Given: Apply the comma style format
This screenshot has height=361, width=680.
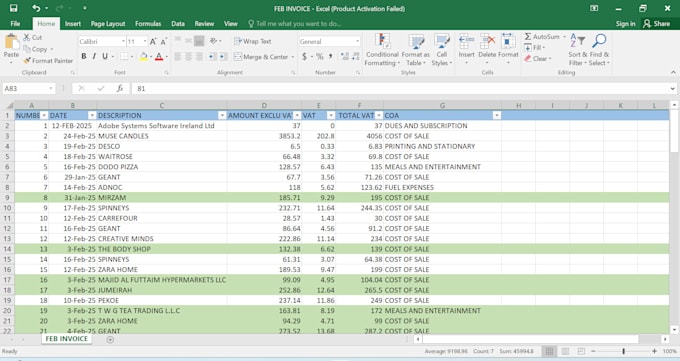Looking at the screenshot, I should [330, 56].
